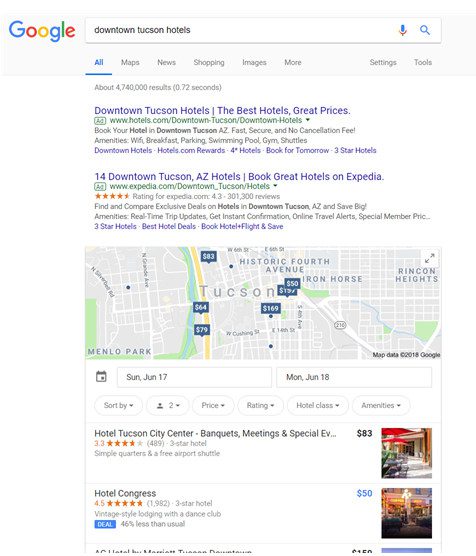476x556 pixels.
Task: Click the microphone voice search icon
Action: 402,30
